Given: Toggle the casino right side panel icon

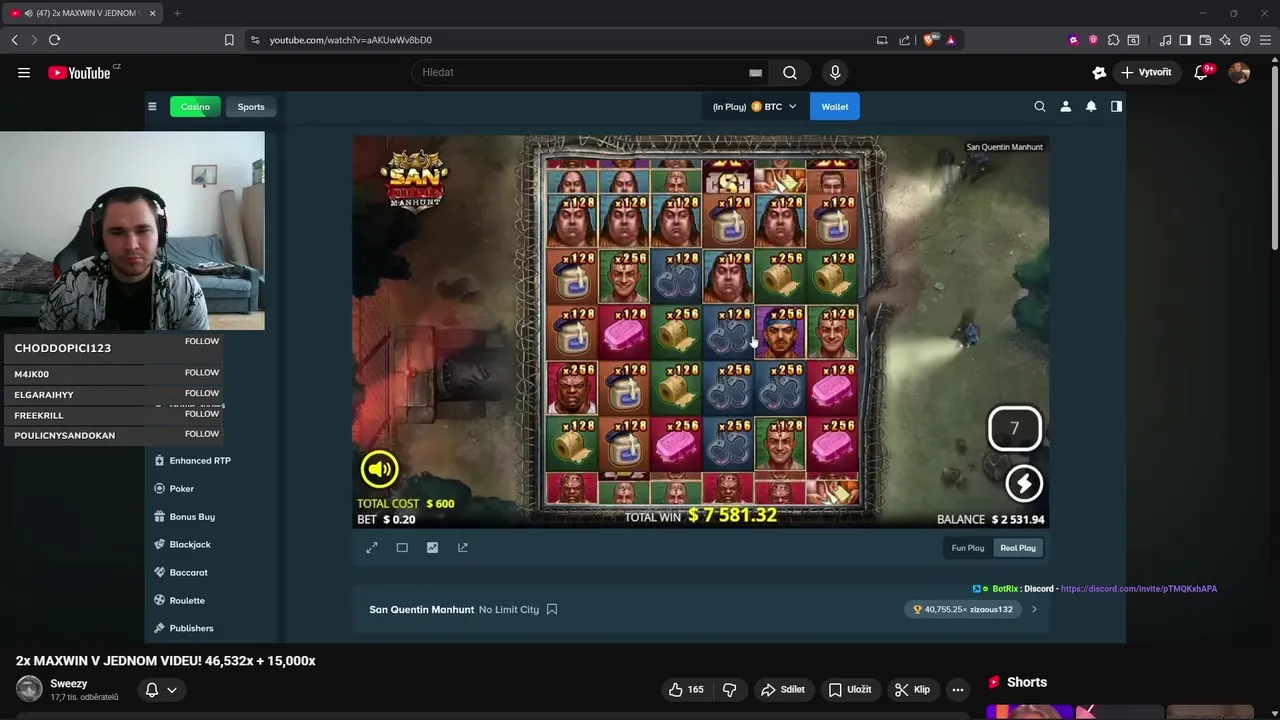Looking at the screenshot, I should 1116,107.
